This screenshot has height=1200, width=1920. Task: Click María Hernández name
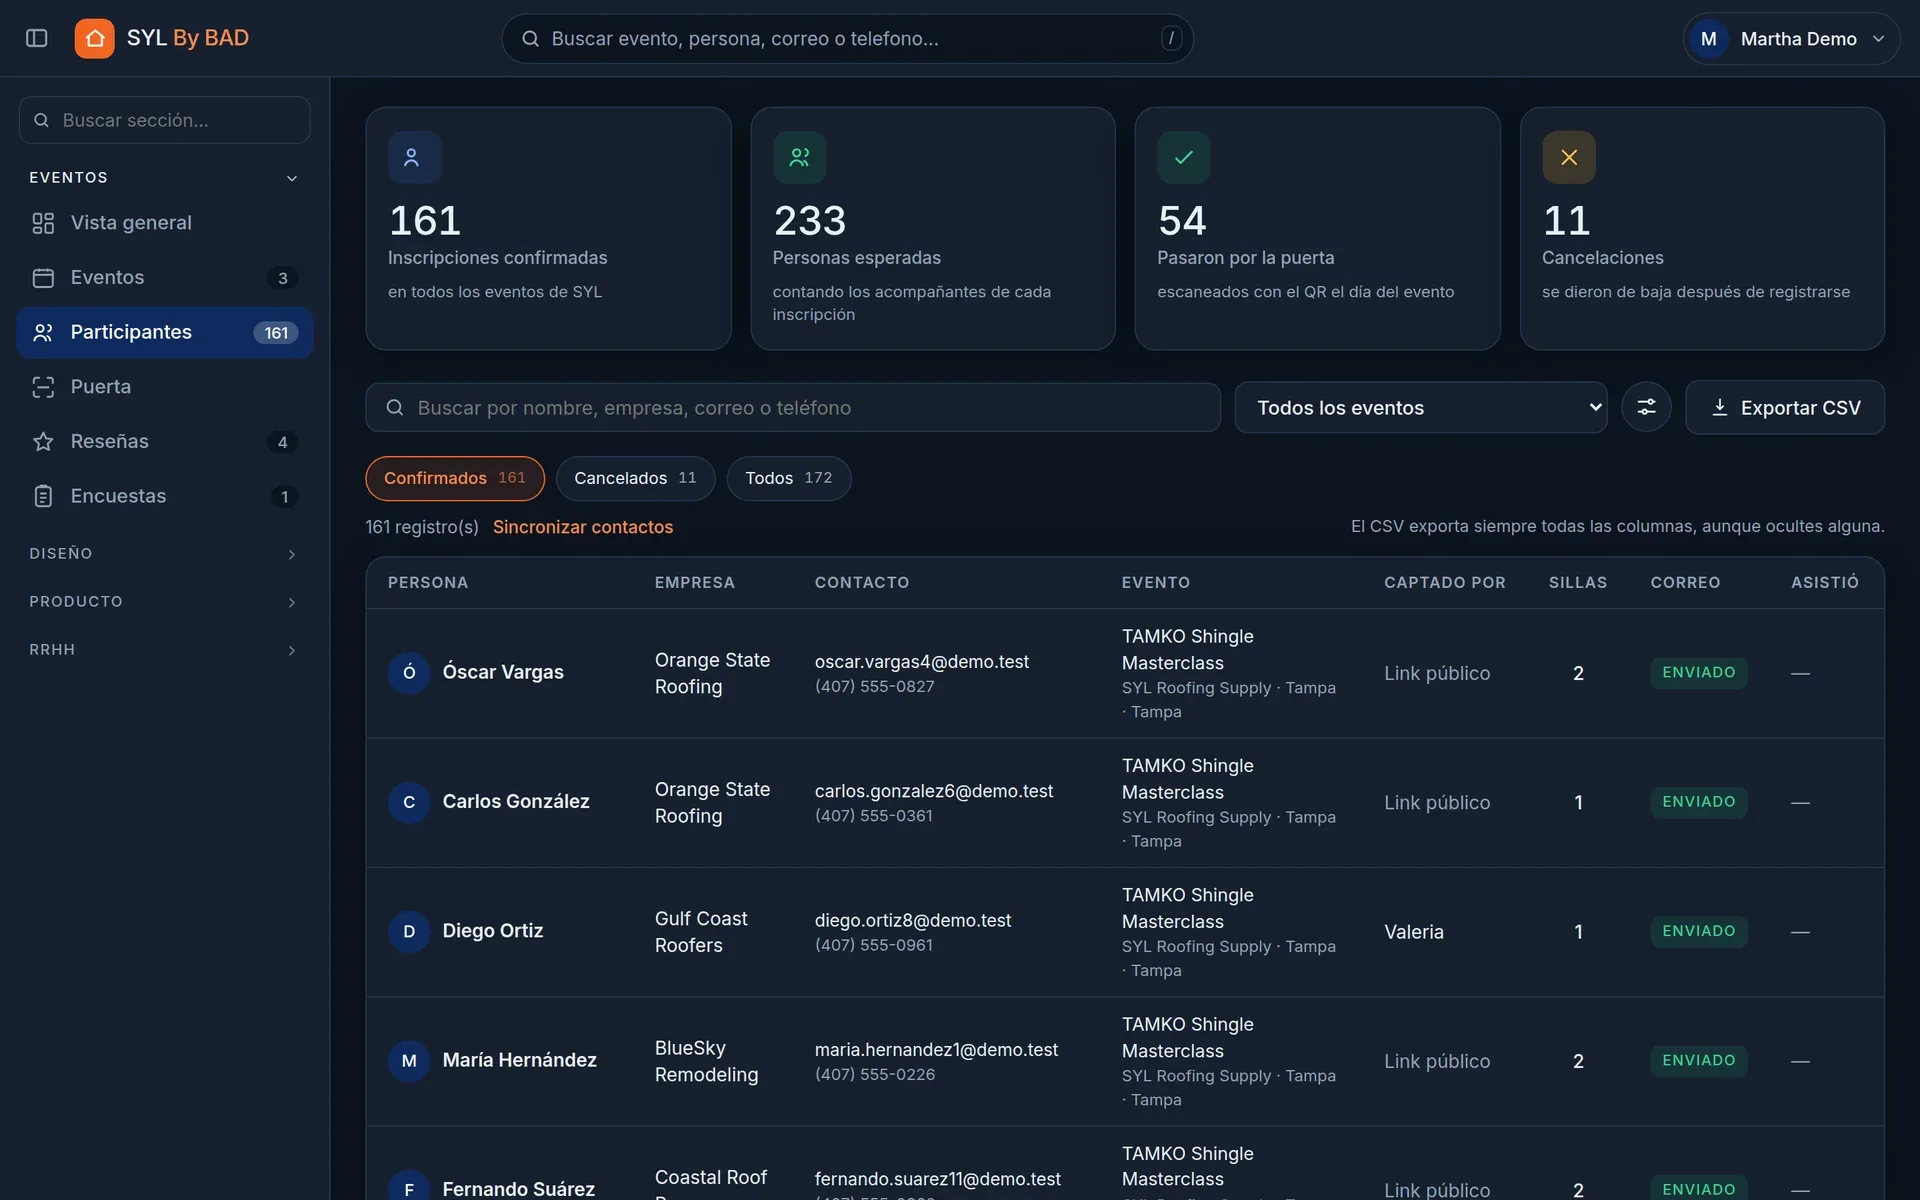point(519,1060)
